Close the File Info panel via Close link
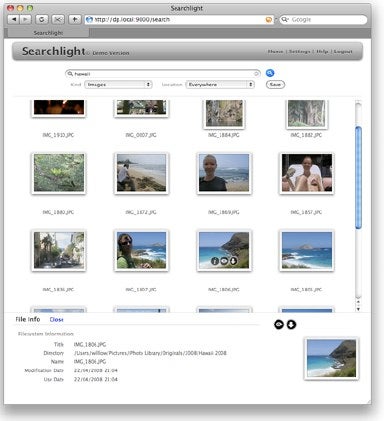The width and height of the screenshot is (384, 421). pyautogui.click(x=56, y=319)
